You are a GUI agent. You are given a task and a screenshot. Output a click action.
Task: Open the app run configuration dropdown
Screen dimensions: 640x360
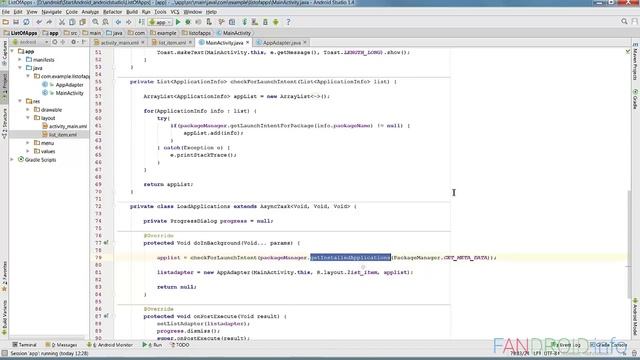click(x=160, y=22)
